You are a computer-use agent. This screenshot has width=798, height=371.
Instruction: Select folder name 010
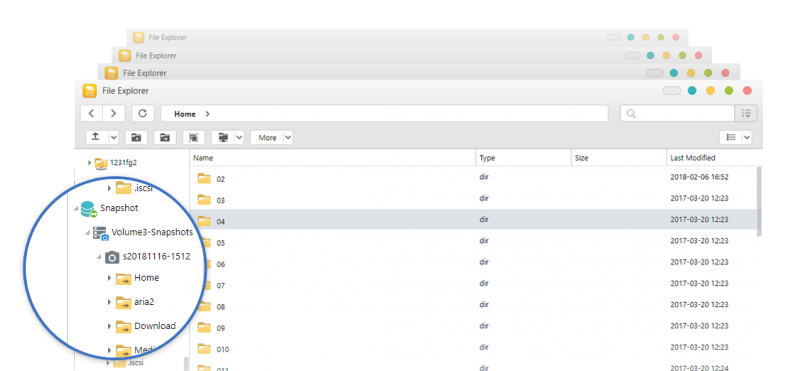(x=222, y=350)
